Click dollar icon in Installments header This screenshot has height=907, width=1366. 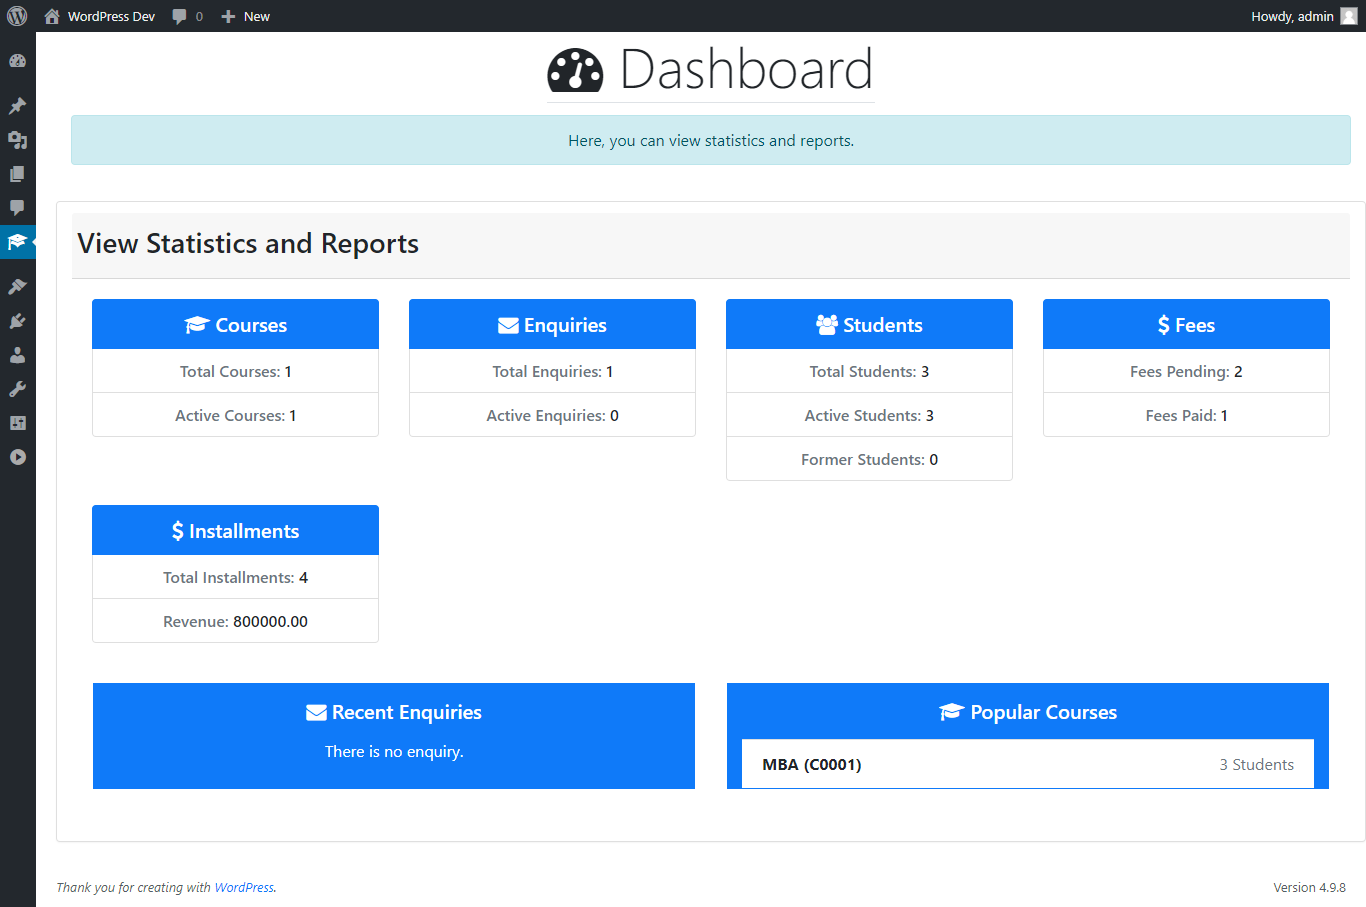(178, 531)
